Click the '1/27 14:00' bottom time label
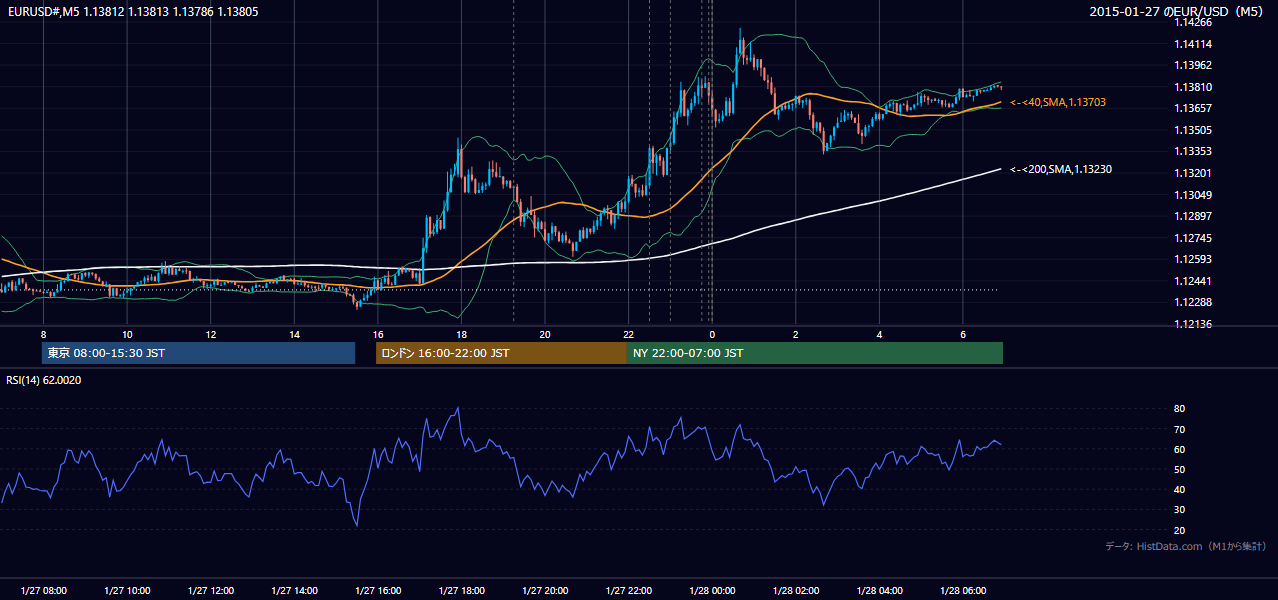The width and height of the screenshot is (1278, 600). [x=294, y=591]
